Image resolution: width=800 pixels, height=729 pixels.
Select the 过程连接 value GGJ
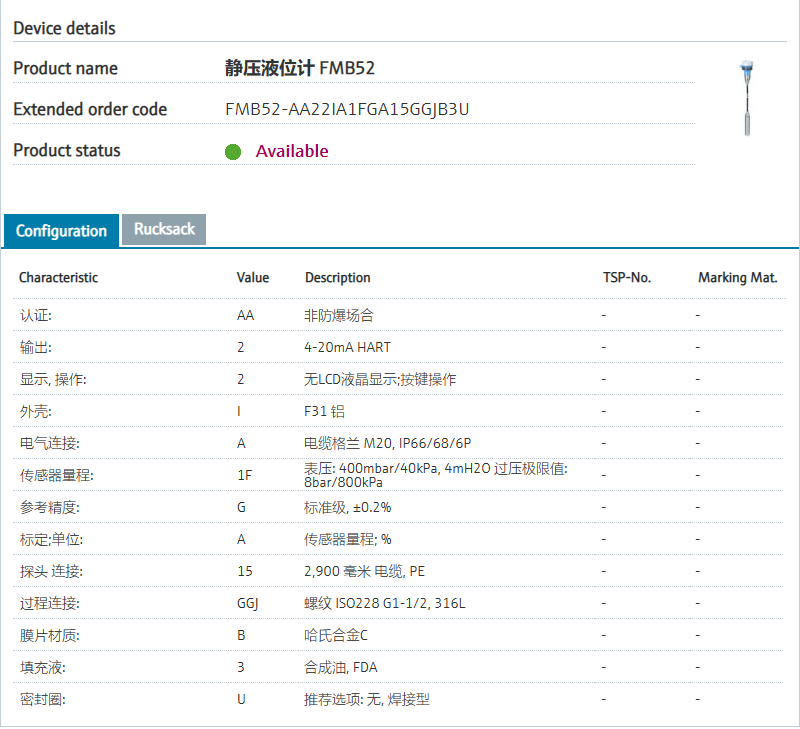(x=248, y=603)
